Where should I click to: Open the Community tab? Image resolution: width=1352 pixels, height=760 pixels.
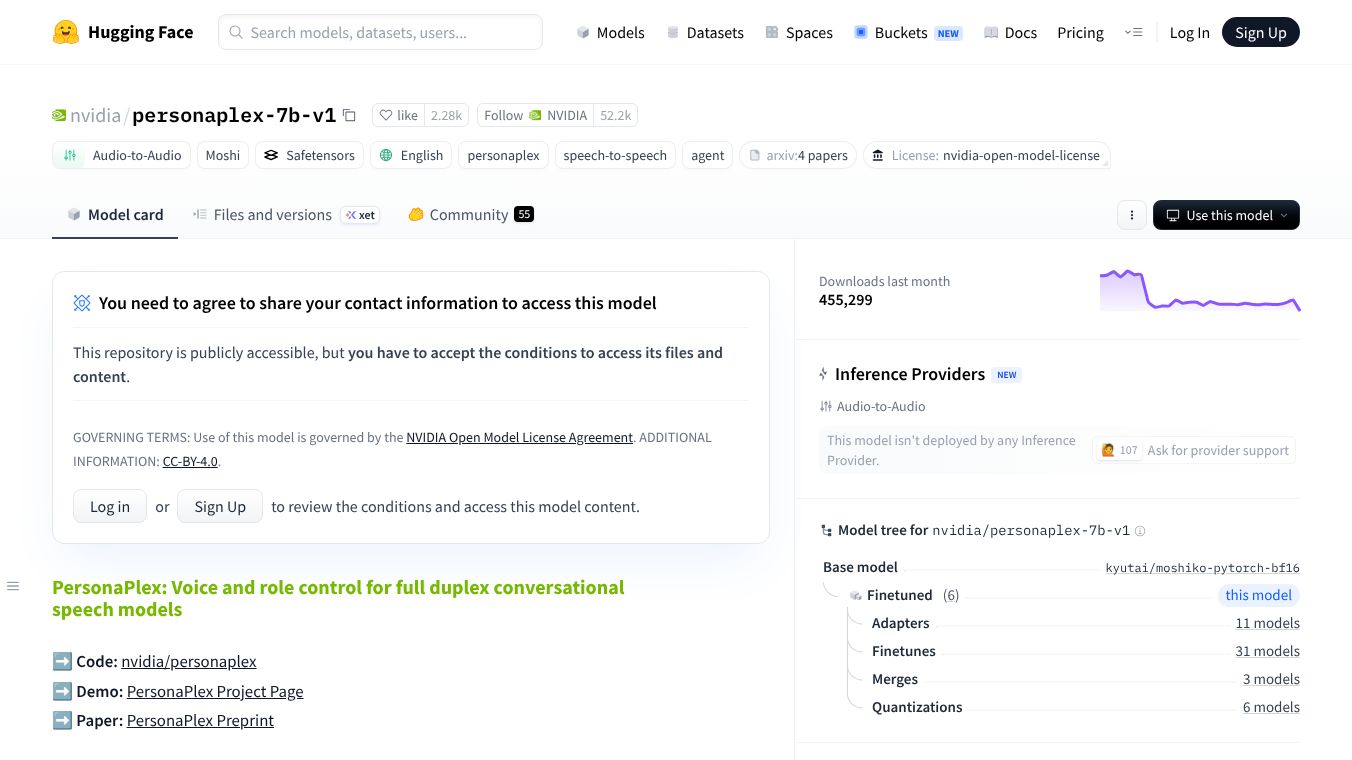469,215
